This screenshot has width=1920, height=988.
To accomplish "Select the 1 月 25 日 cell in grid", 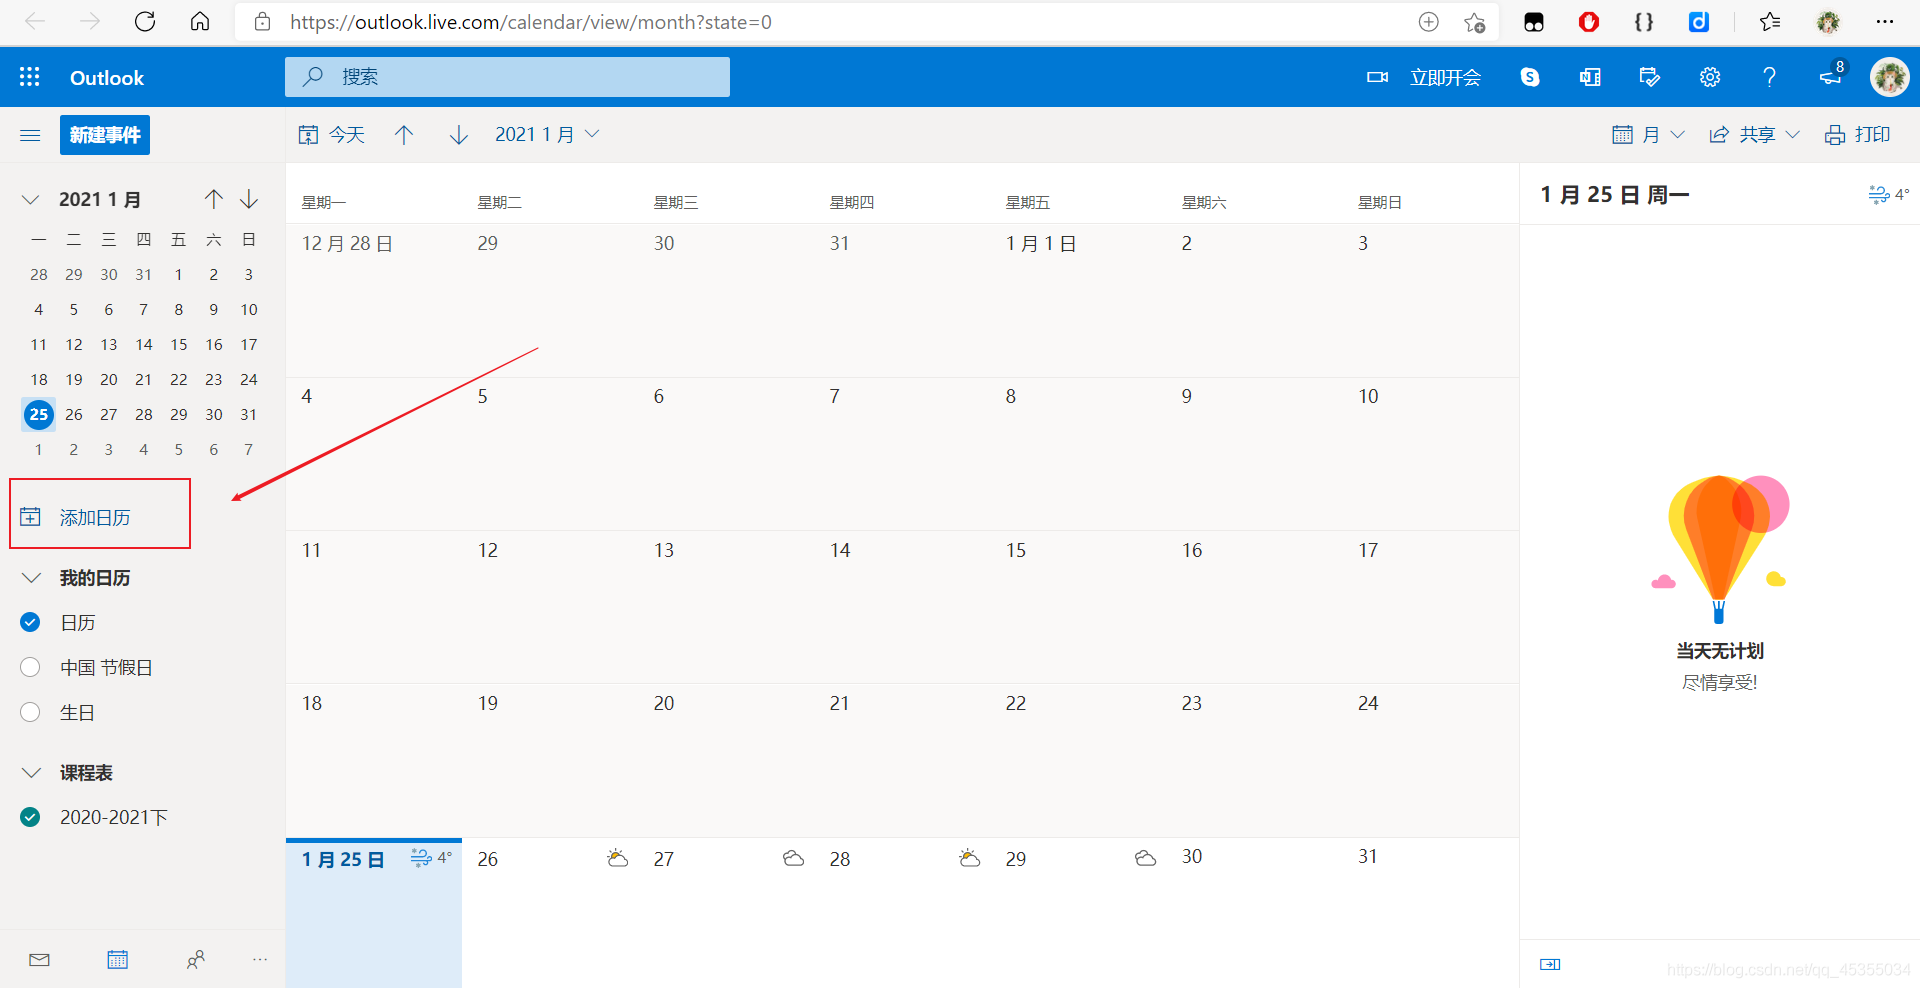I will [374, 912].
